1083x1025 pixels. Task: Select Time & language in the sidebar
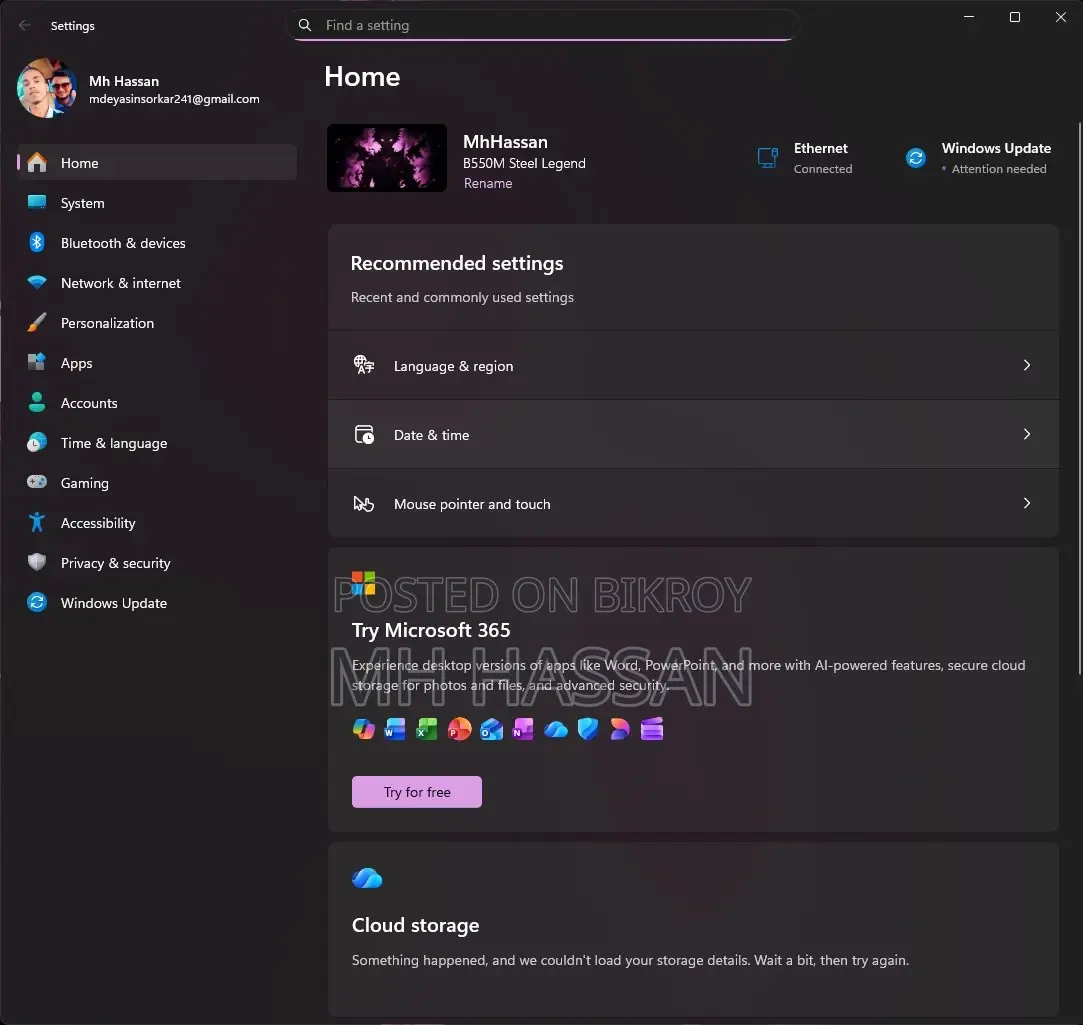(157, 443)
